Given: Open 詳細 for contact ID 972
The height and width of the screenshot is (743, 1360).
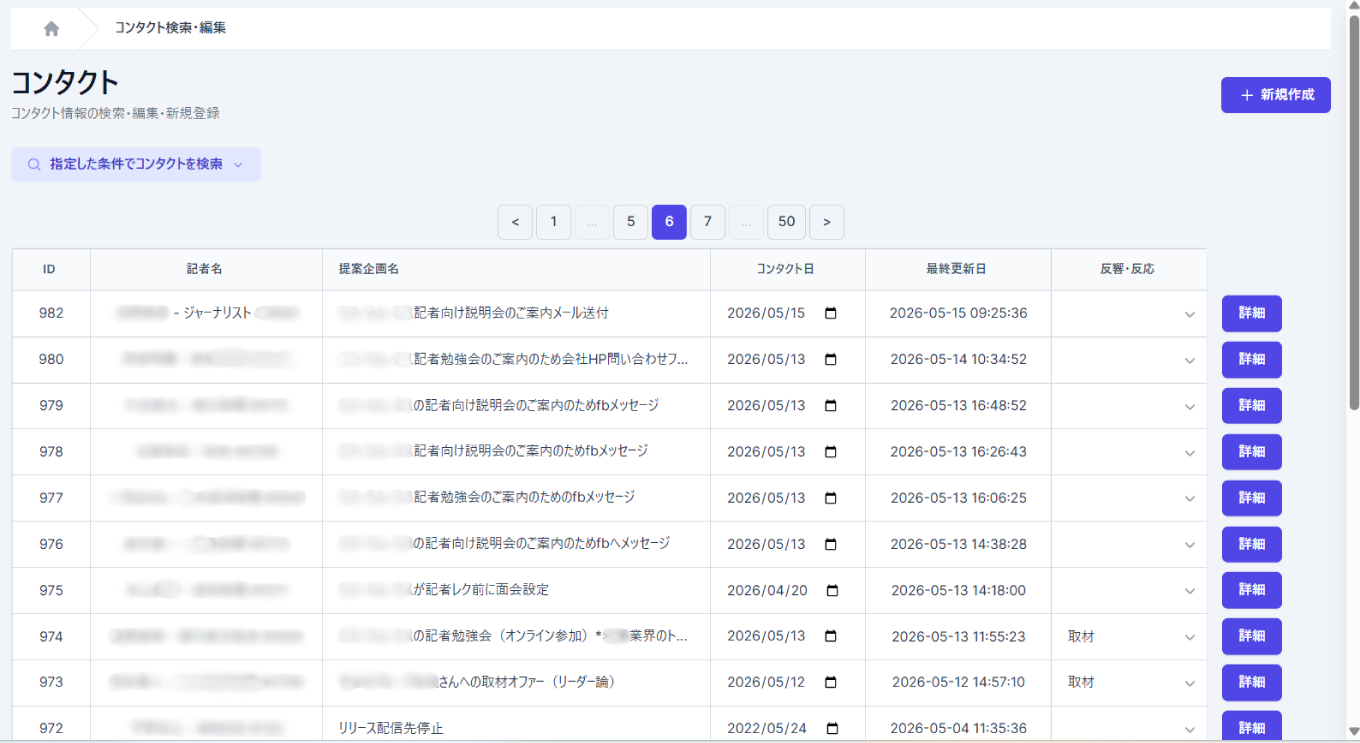Looking at the screenshot, I should point(1252,726).
